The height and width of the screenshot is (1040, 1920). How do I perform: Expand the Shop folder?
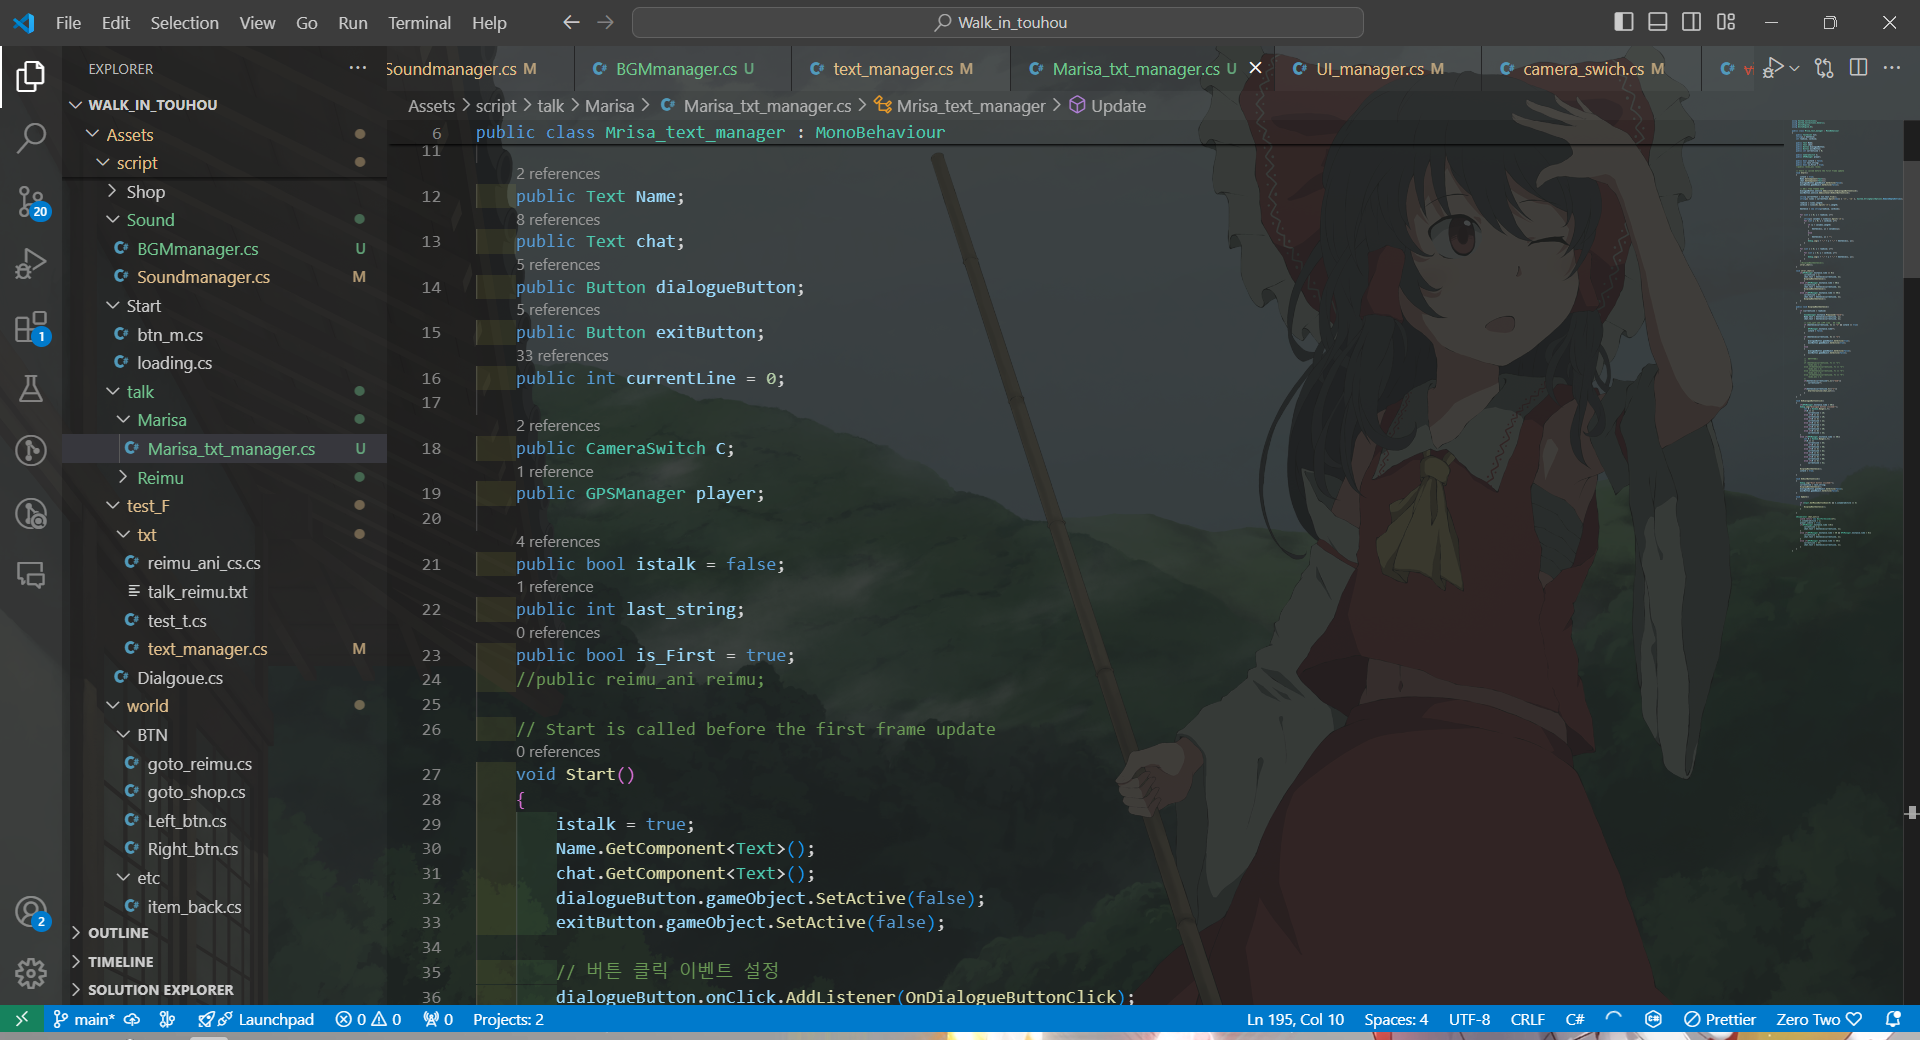(224, 191)
